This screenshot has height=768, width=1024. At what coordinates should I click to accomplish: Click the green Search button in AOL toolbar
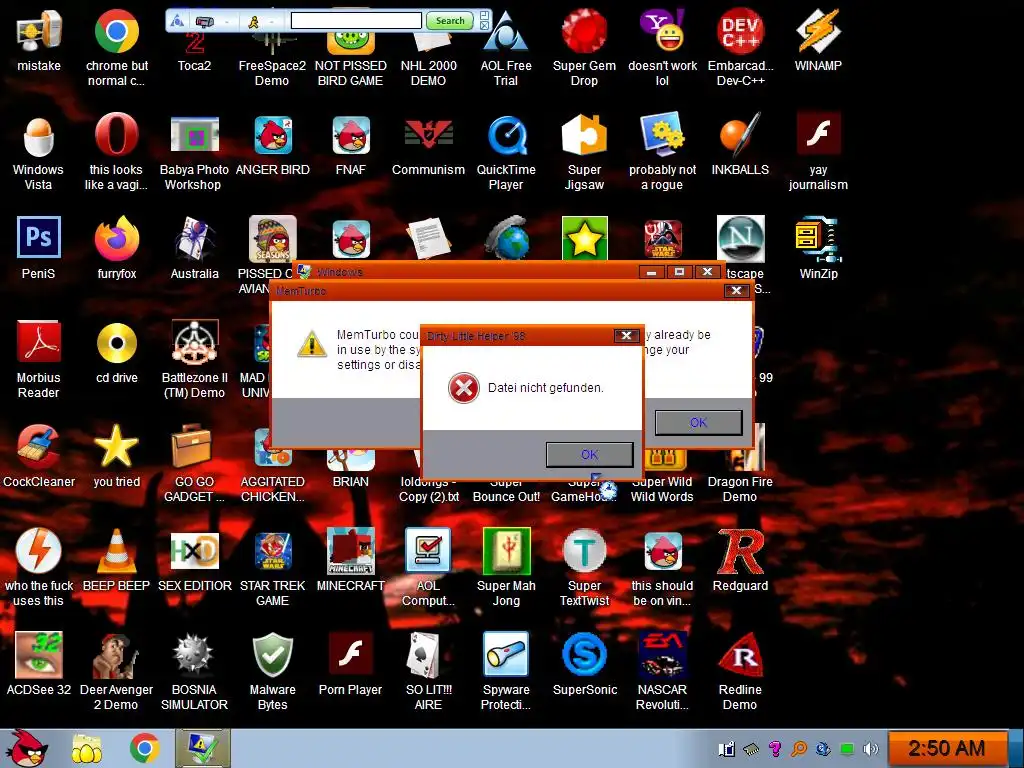(x=449, y=21)
